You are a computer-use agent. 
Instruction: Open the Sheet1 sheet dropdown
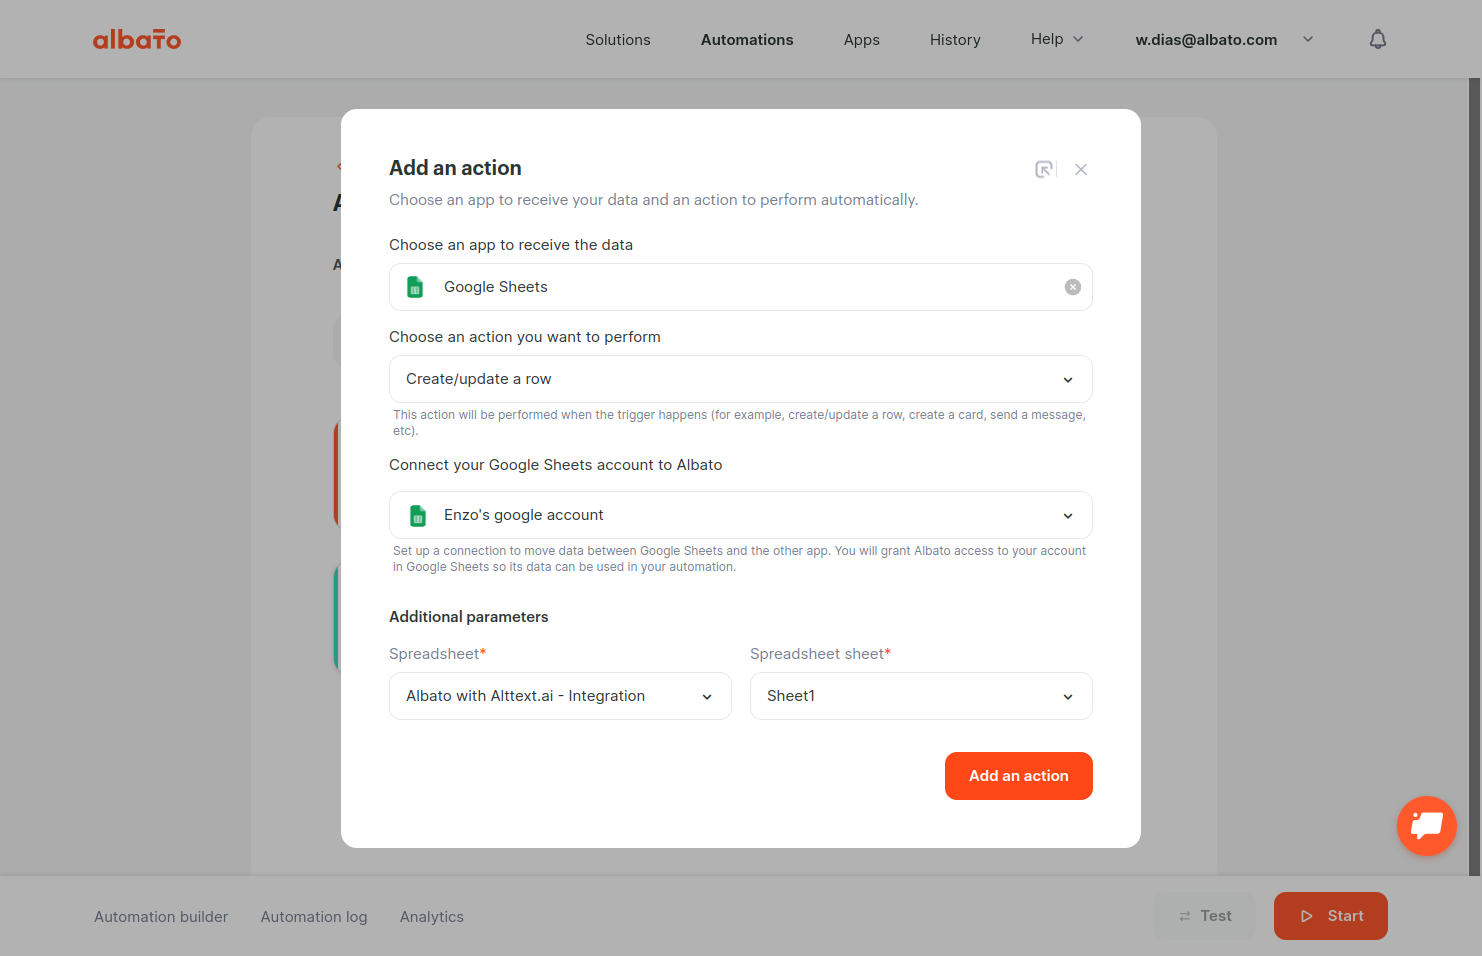tap(921, 696)
